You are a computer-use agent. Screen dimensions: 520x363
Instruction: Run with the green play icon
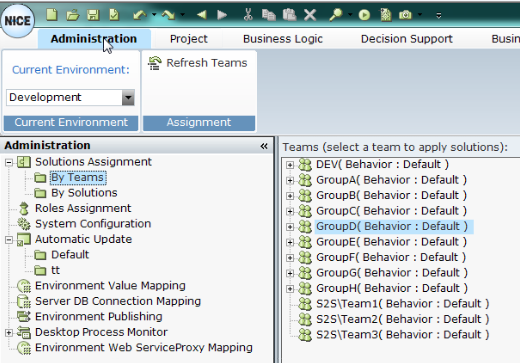[364, 15]
